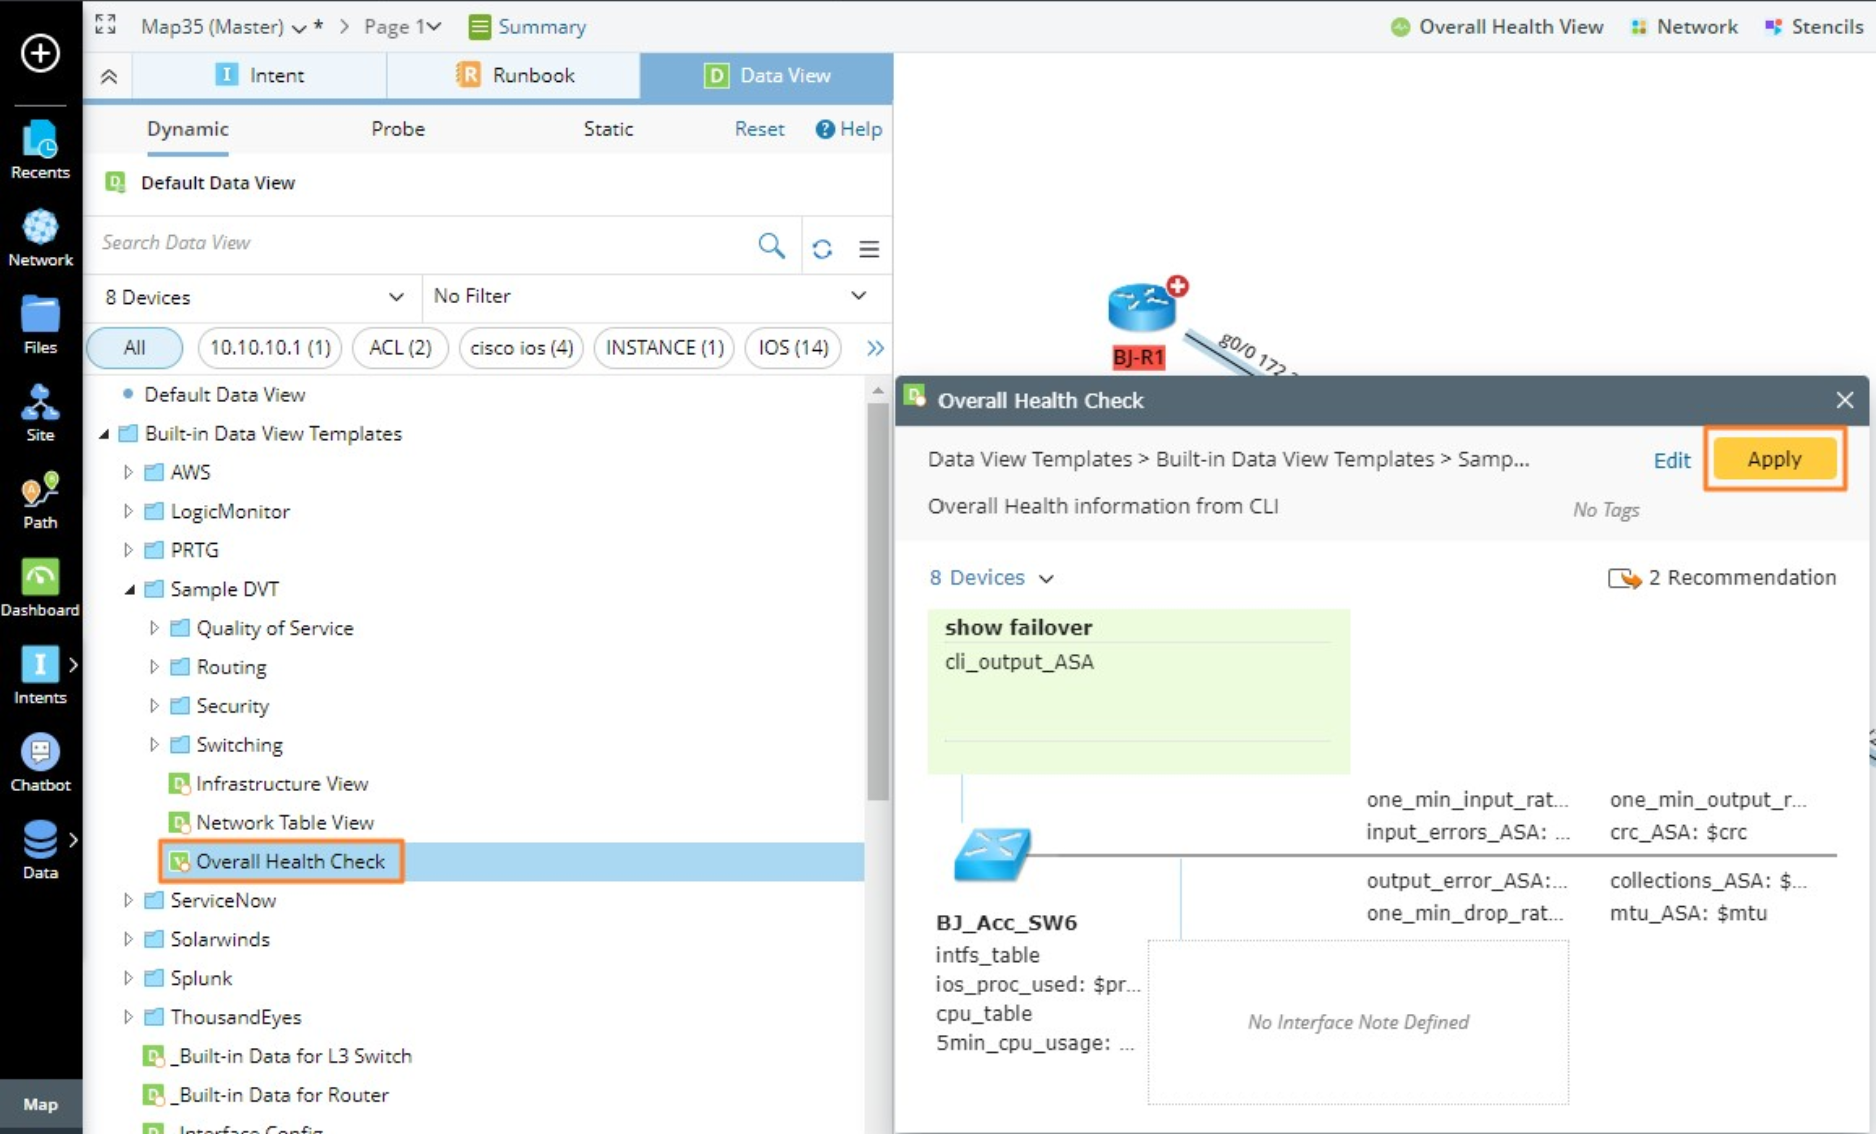Open the 8 Devices dropdown in left panel
The width and height of the screenshot is (1876, 1134).
tap(254, 297)
